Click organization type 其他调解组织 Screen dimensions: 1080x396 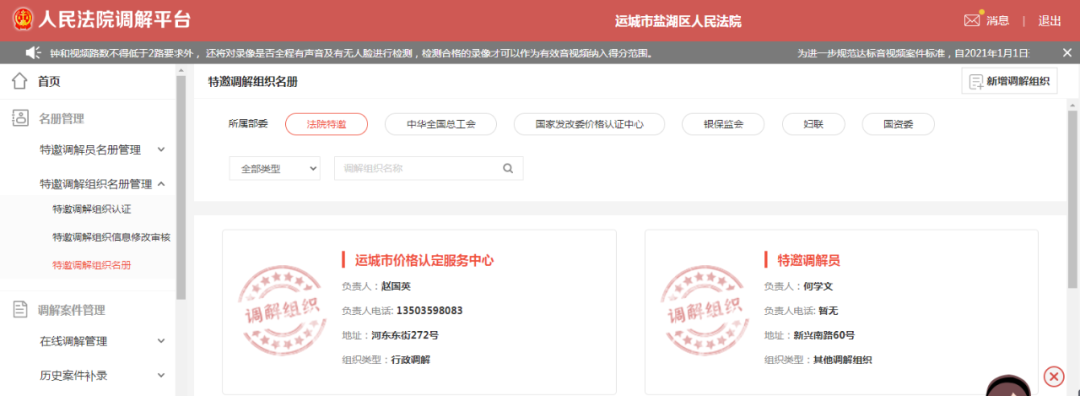[x=843, y=359]
